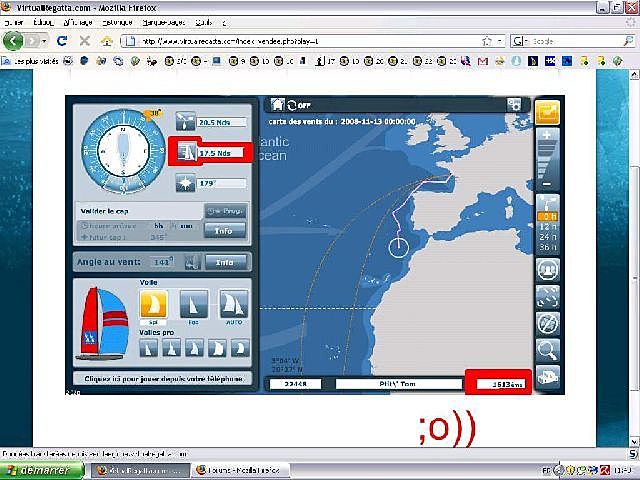
Task: Reload the page in Firefox
Action: tap(62, 41)
